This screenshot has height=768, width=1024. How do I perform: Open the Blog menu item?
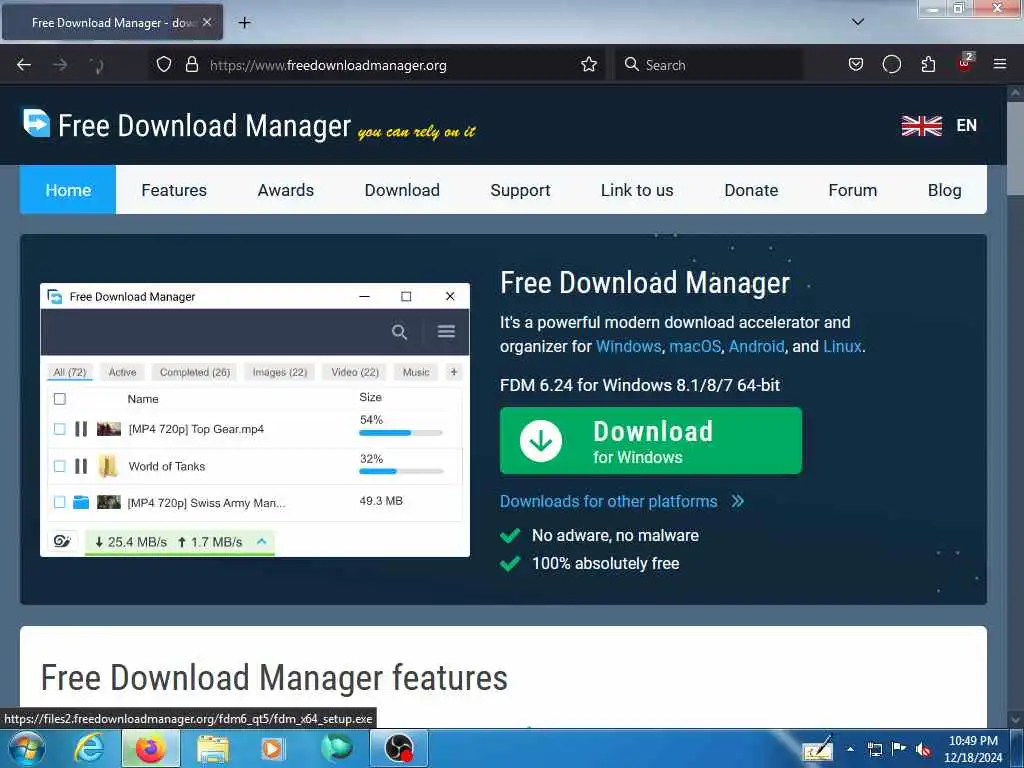tap(944, 190)
